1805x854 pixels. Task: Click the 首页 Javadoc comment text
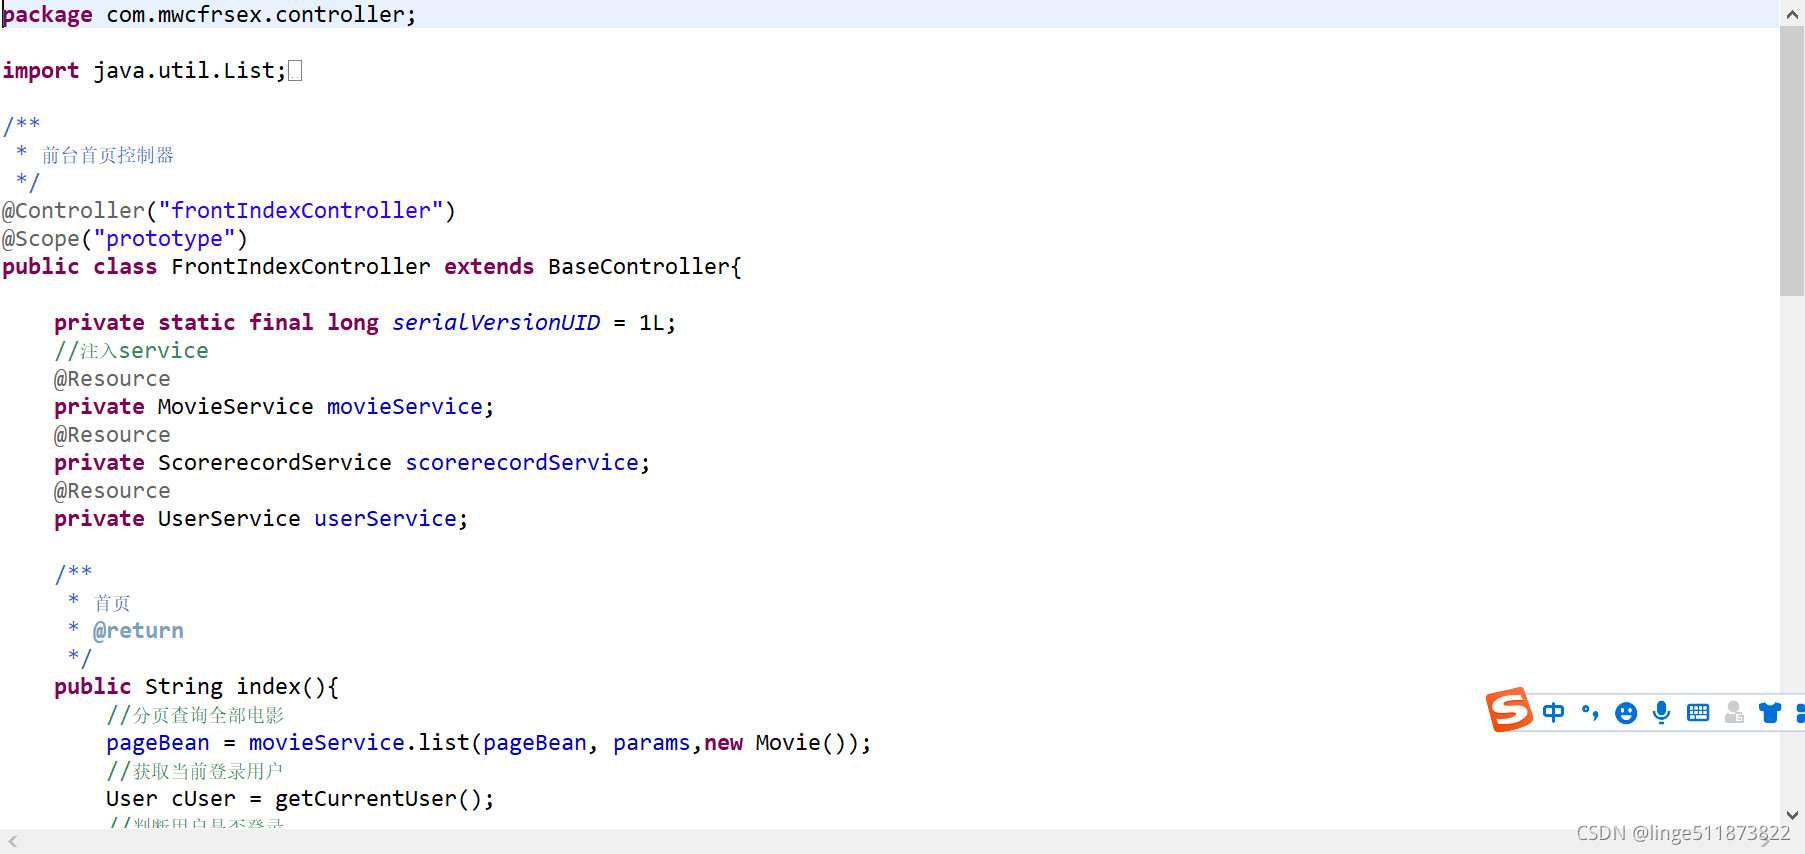(112, 603)
